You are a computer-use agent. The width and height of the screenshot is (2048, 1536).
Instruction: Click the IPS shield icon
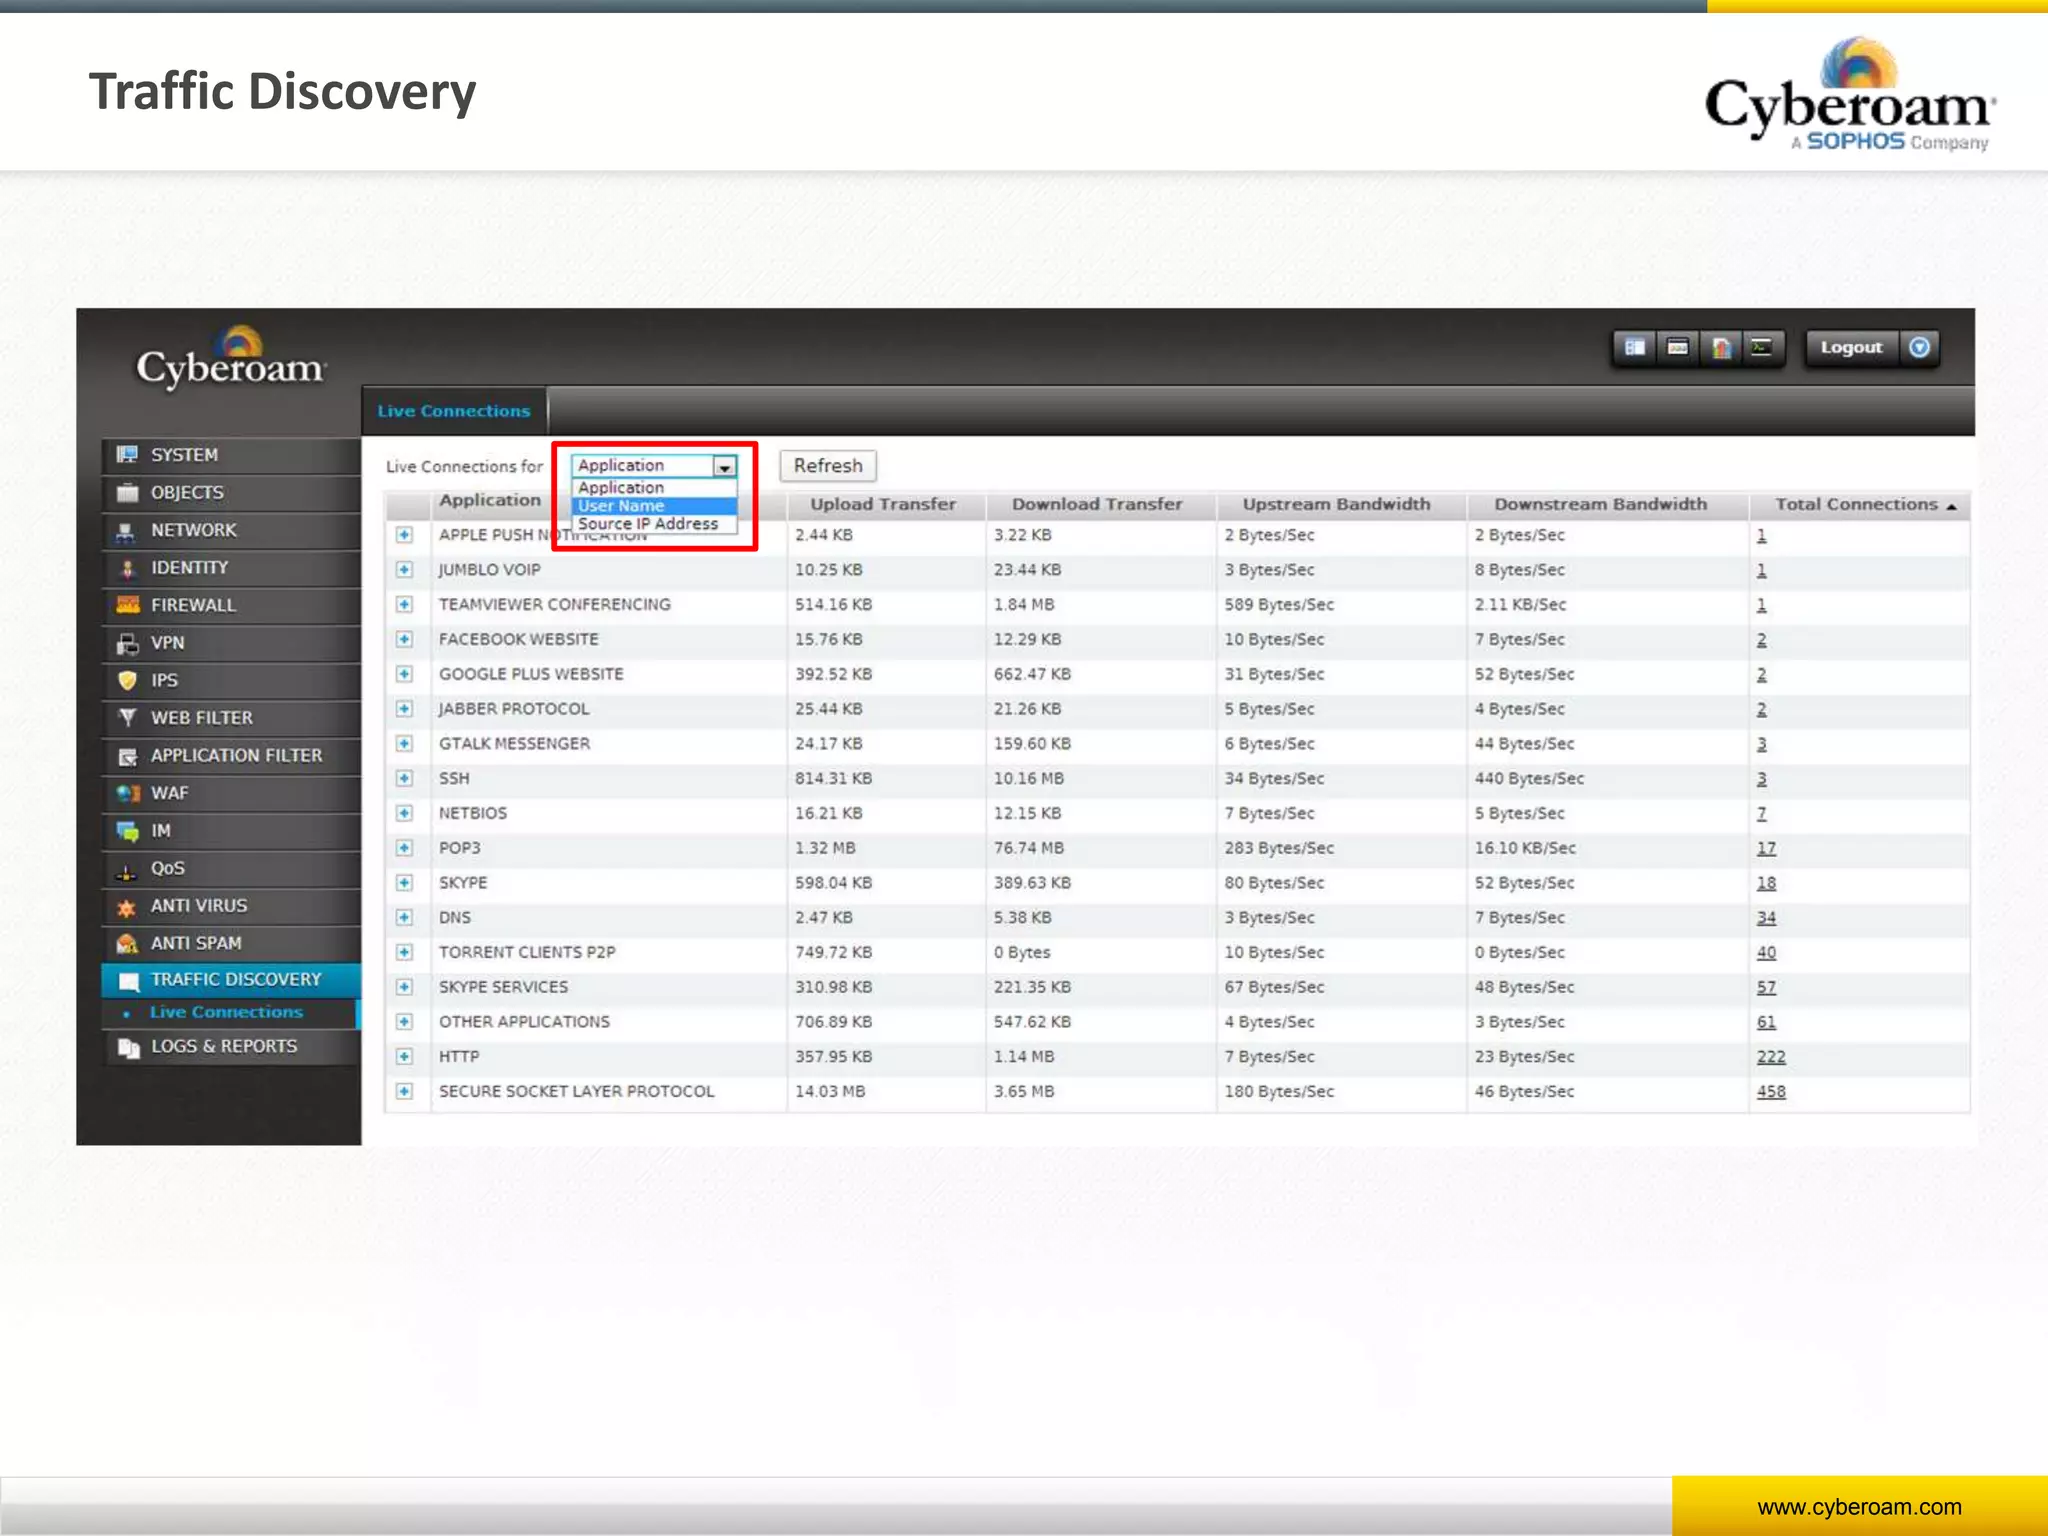pyautogui.click(x=127, y=681)
